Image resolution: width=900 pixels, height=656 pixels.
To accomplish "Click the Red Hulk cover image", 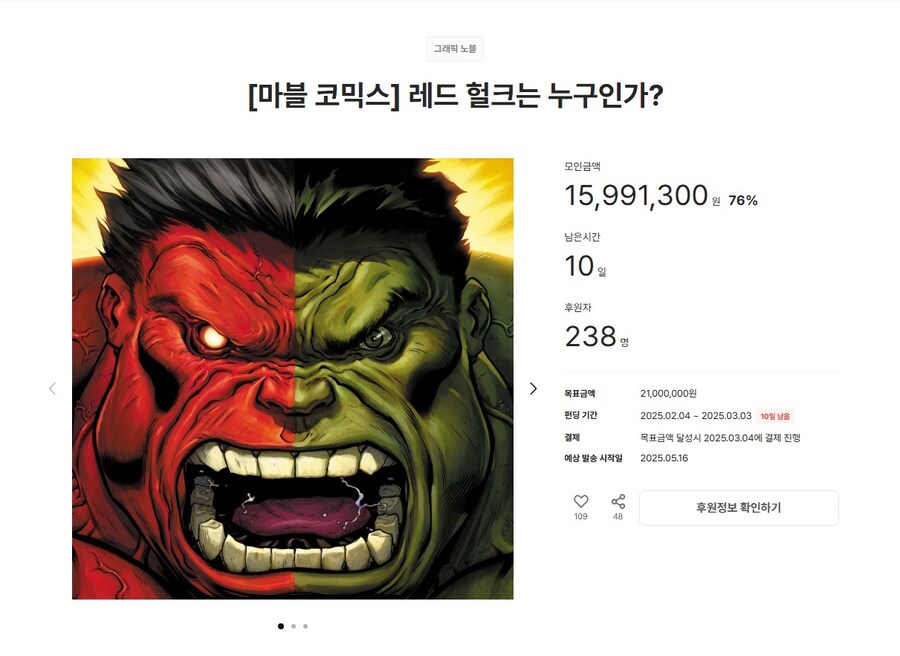I will 293,379.
